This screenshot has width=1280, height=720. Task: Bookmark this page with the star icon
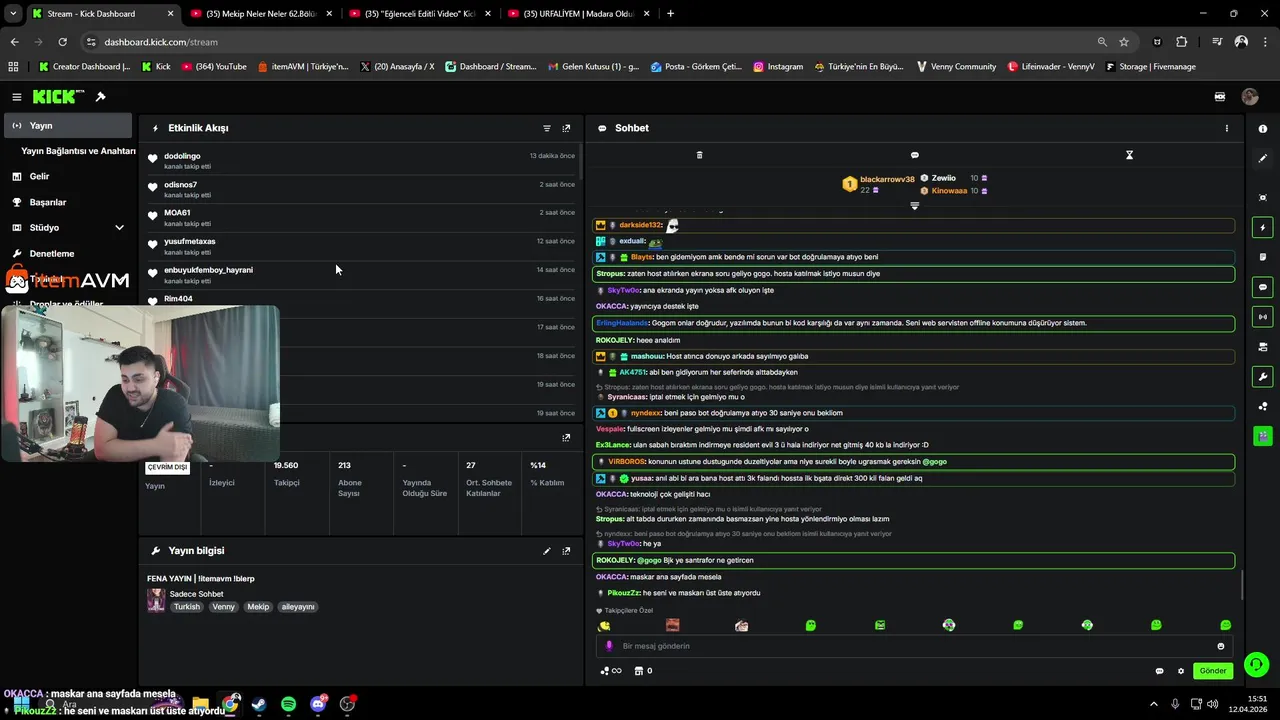tap(1124, 42)
